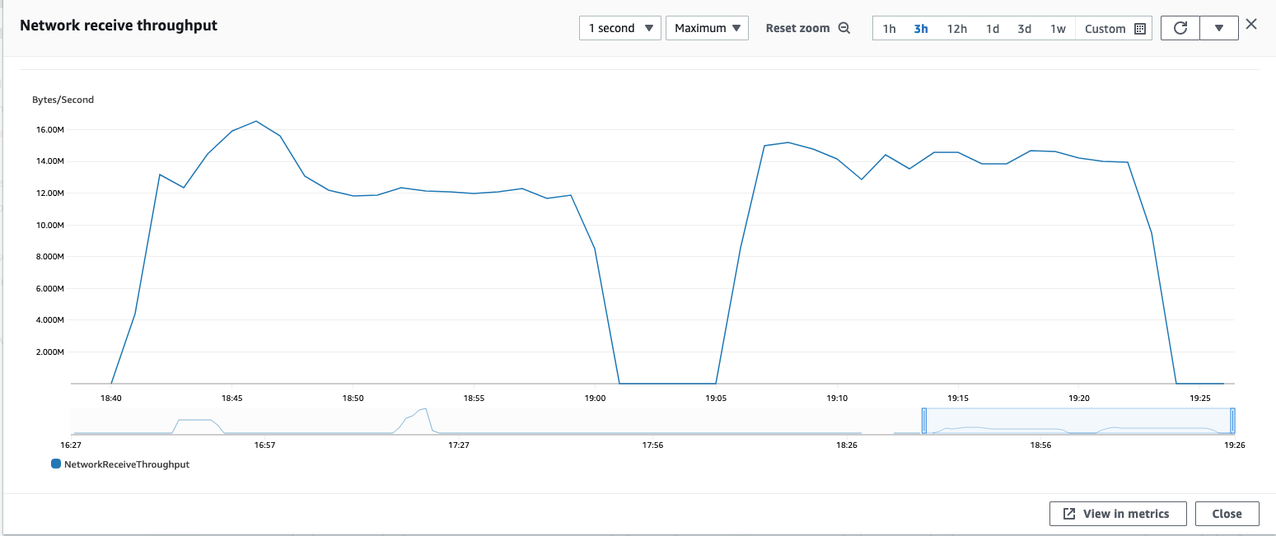Click the magnifier icon beside Reset zoom
The height and width of the screenshot is (536, 1276).
844,28
